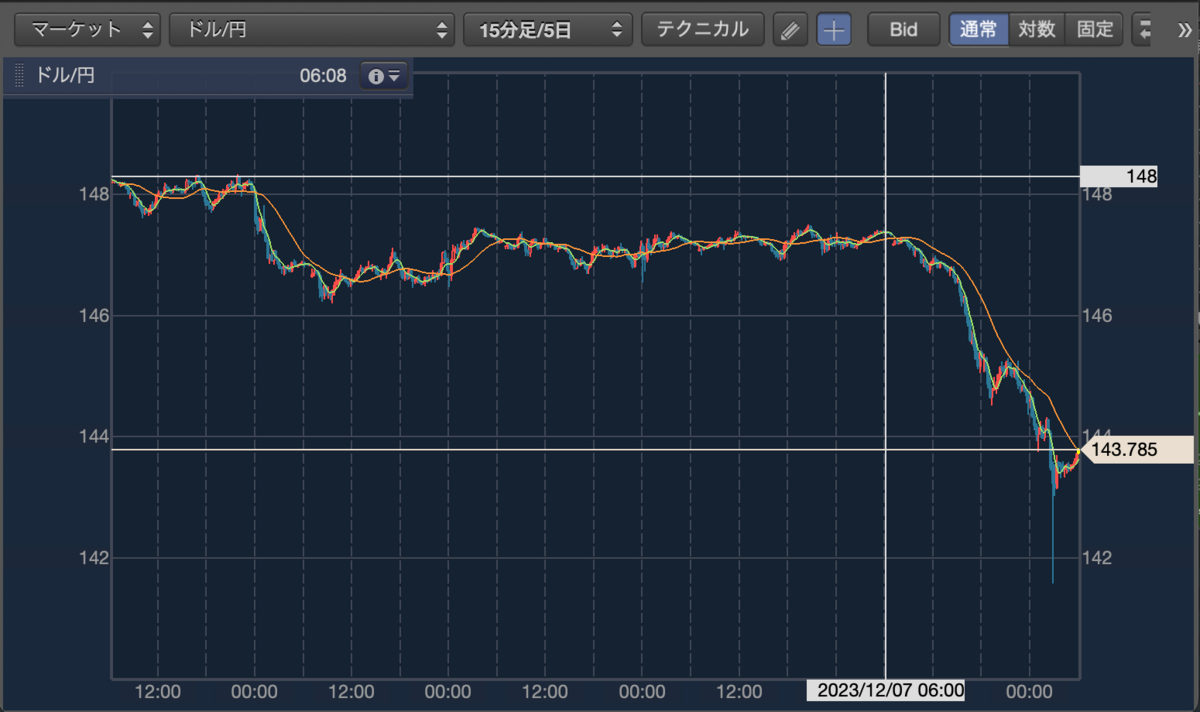Click the 142 value on right axis

click(x=1098, y=557)
